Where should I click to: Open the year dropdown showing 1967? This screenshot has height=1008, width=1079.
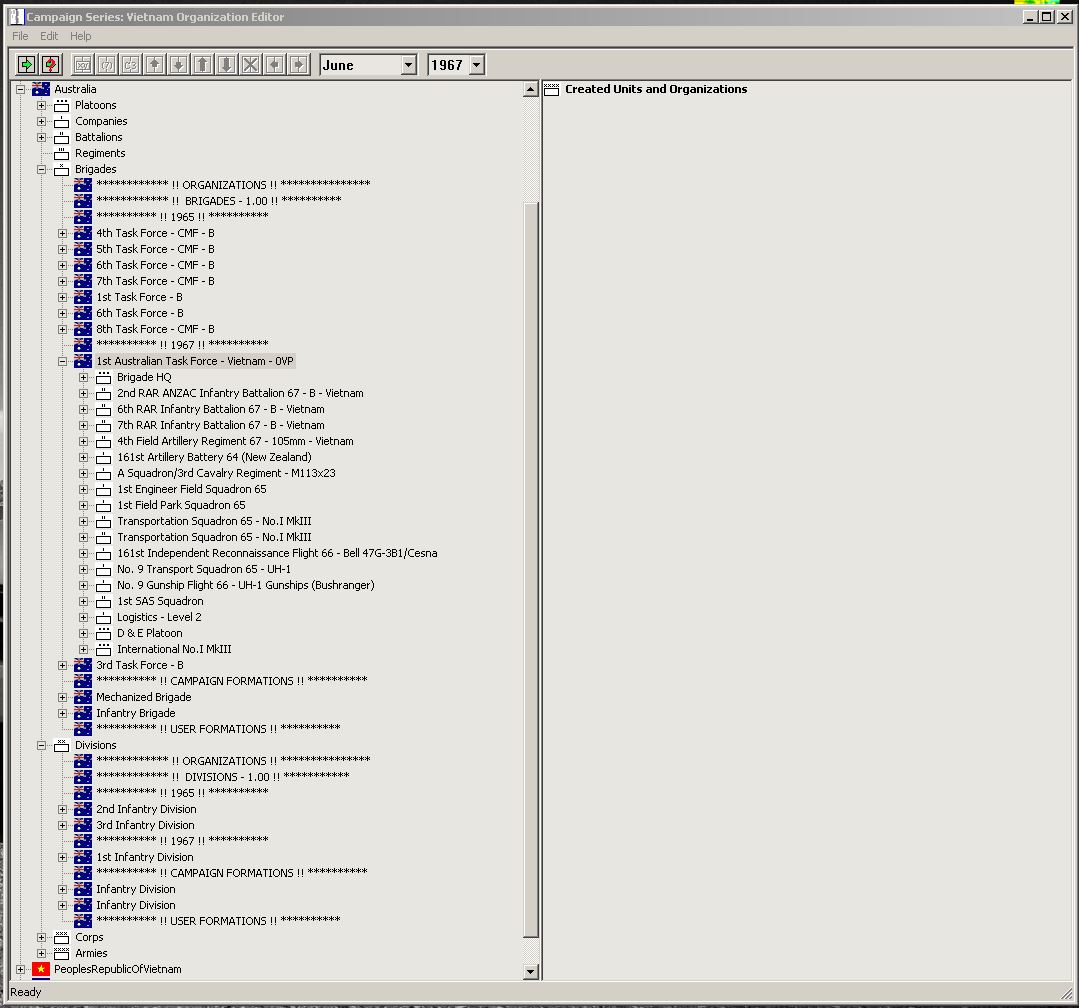[476, 65]
